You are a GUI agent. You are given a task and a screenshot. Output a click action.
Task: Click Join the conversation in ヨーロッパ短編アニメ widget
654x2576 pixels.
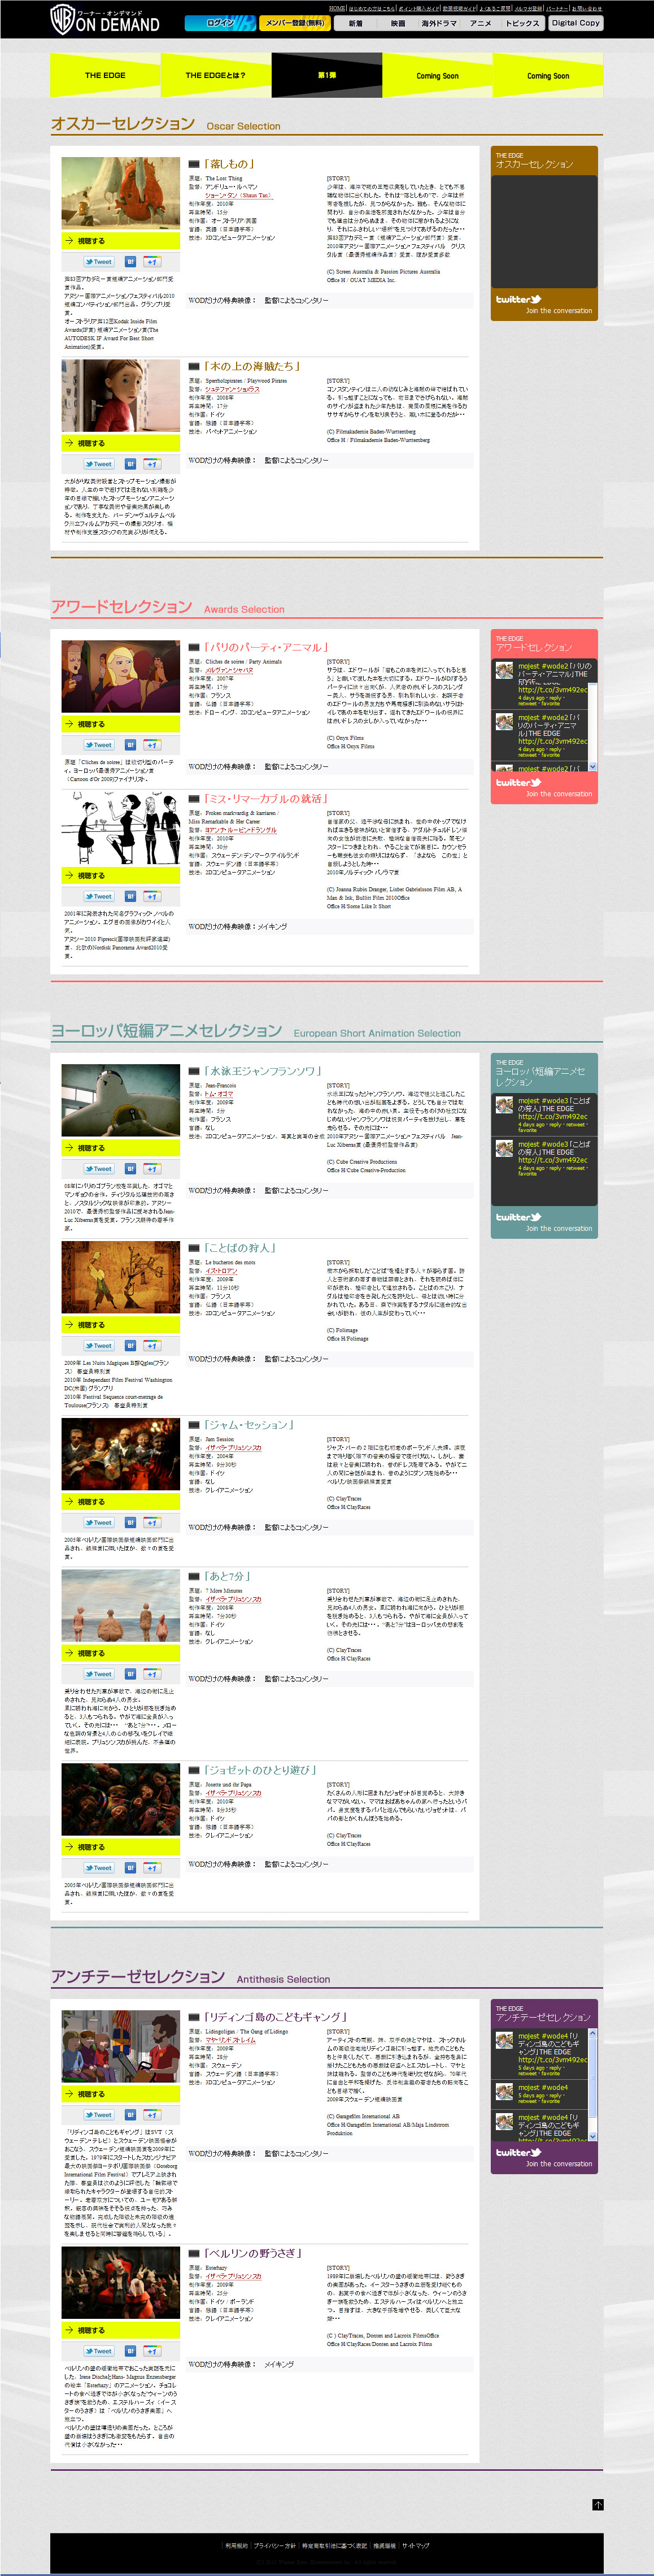559,1228
